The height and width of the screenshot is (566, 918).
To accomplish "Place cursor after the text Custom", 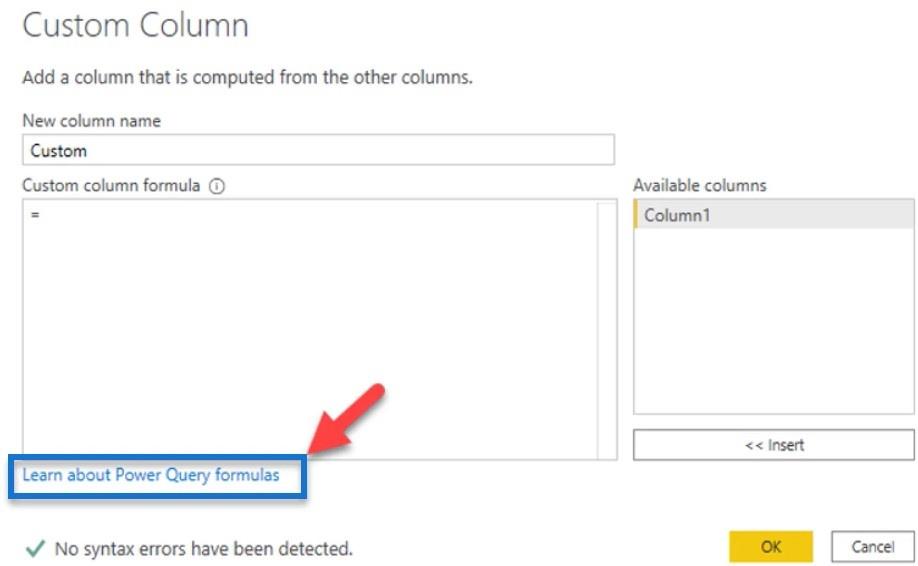I will click(x=88, y=150).
